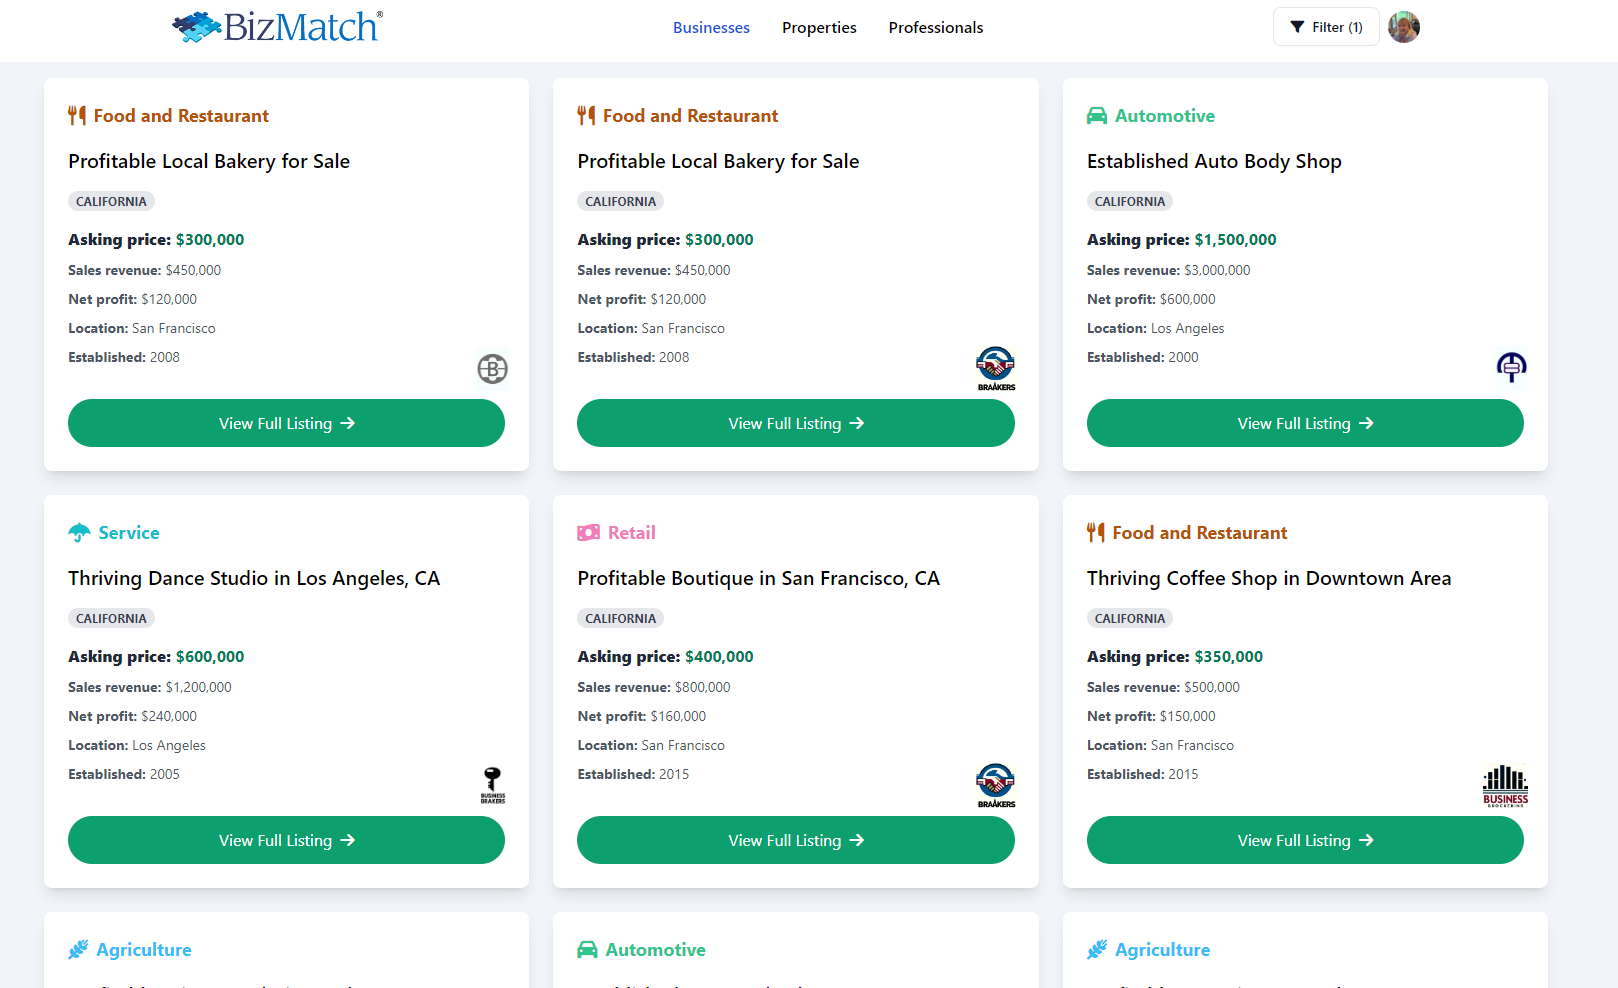Viewport: 1618px width, 988px height.
Task: View full listing for Thriving Coffee Shop
Action: pos(1305,840)
